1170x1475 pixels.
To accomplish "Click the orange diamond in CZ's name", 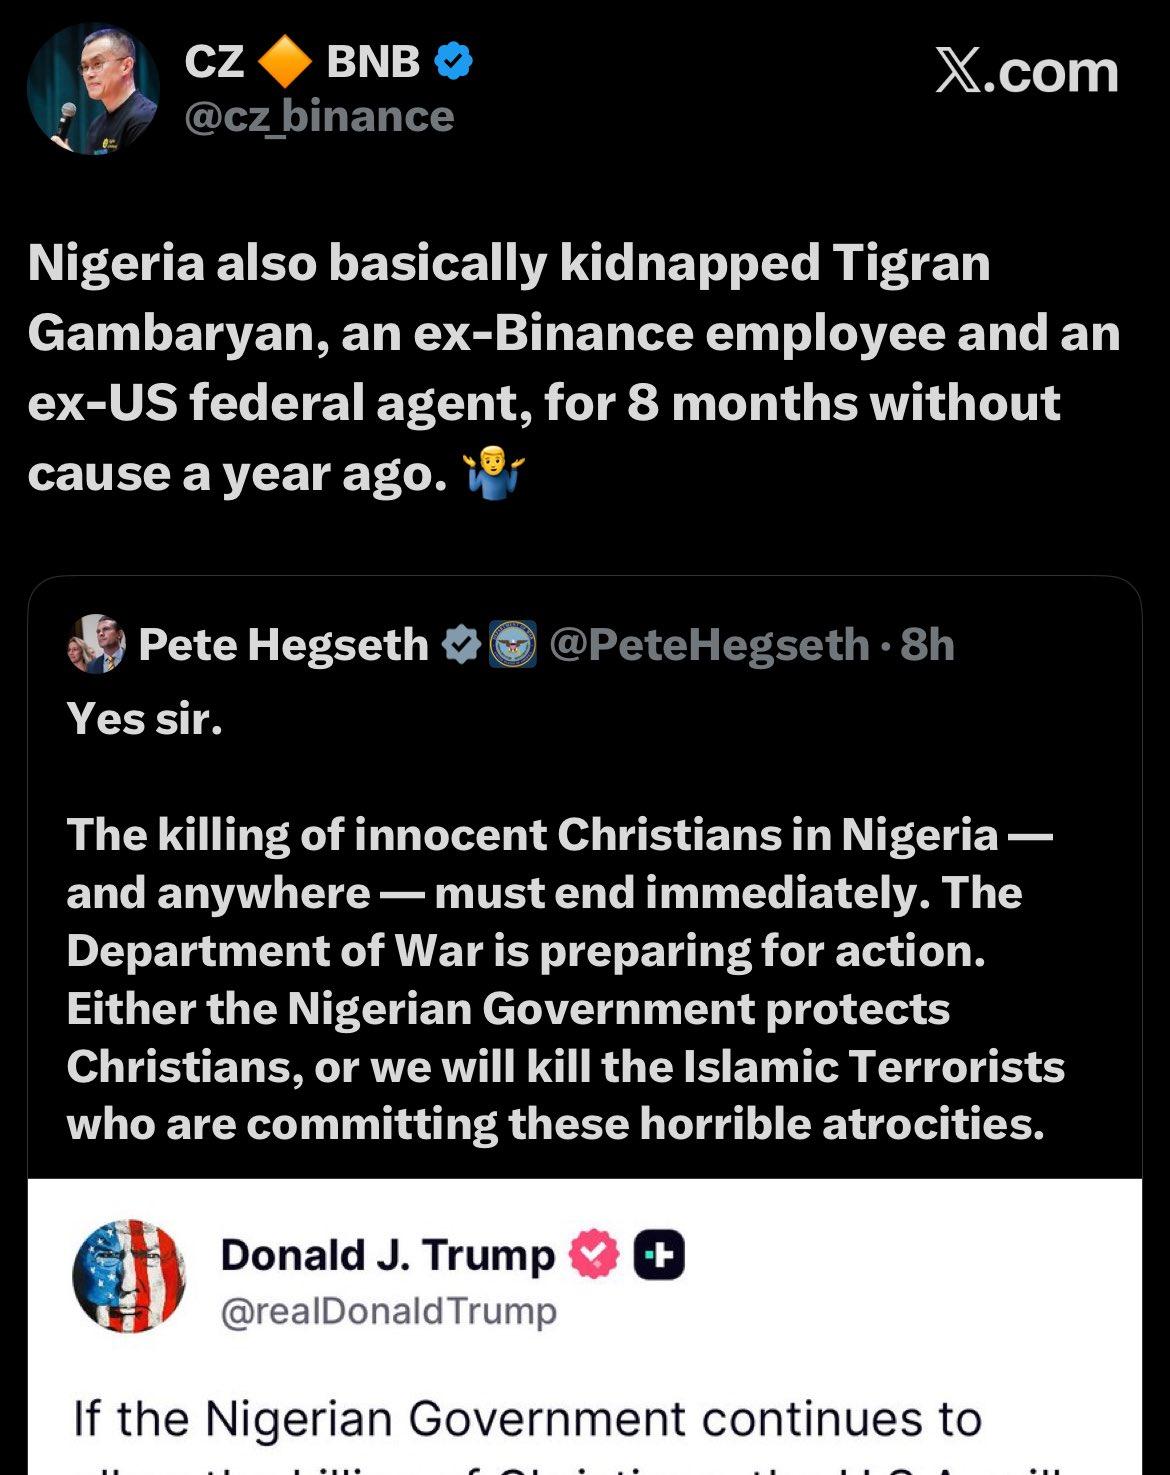I will click(x=285, y=63).
